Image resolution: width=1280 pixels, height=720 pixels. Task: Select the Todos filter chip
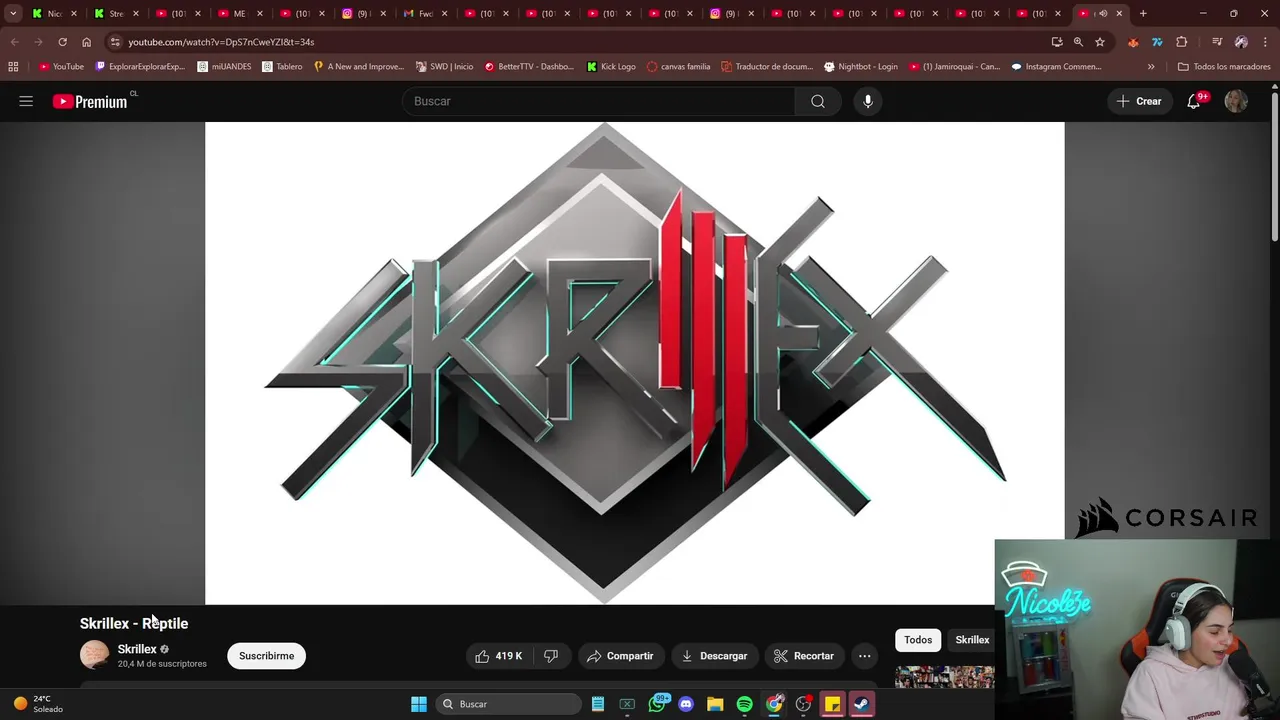pos(918,640)
